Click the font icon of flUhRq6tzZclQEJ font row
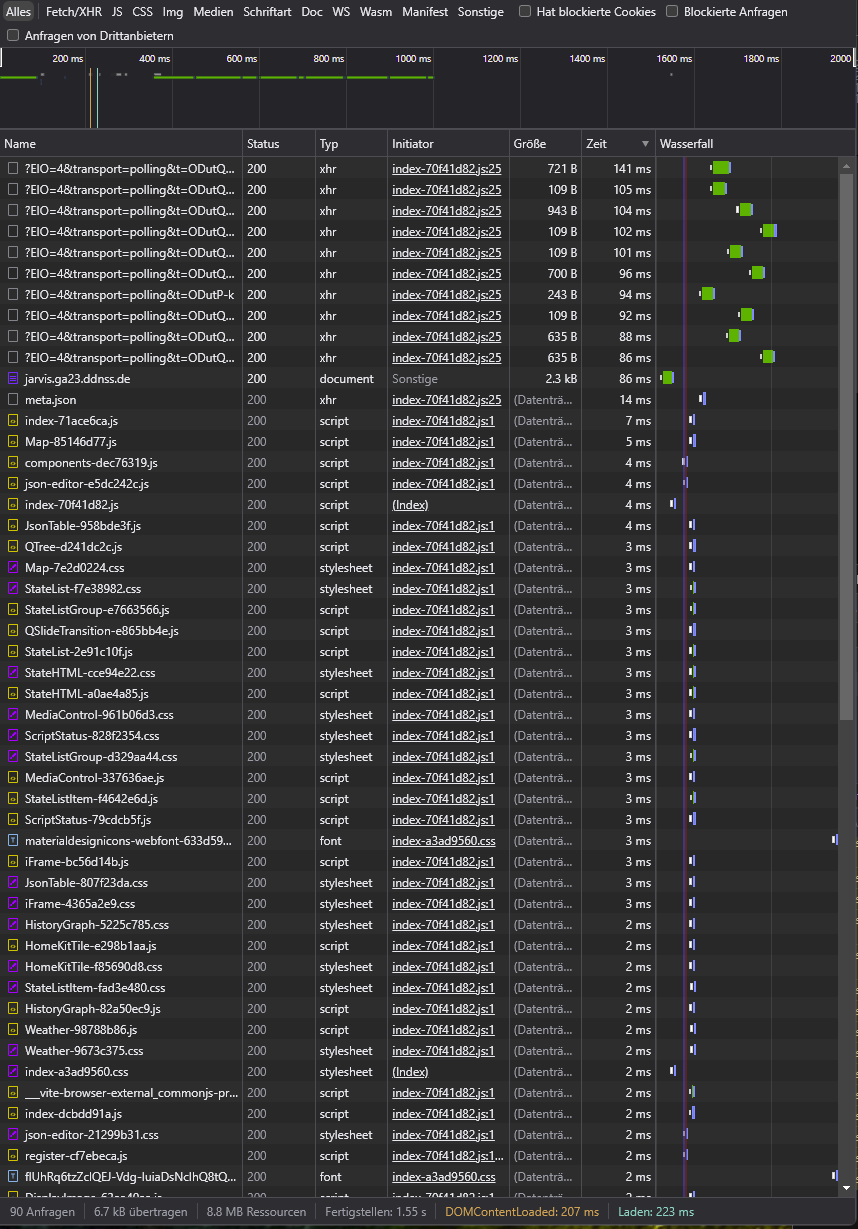Viewport: 858px width, 1229px height. (13, 1177)
